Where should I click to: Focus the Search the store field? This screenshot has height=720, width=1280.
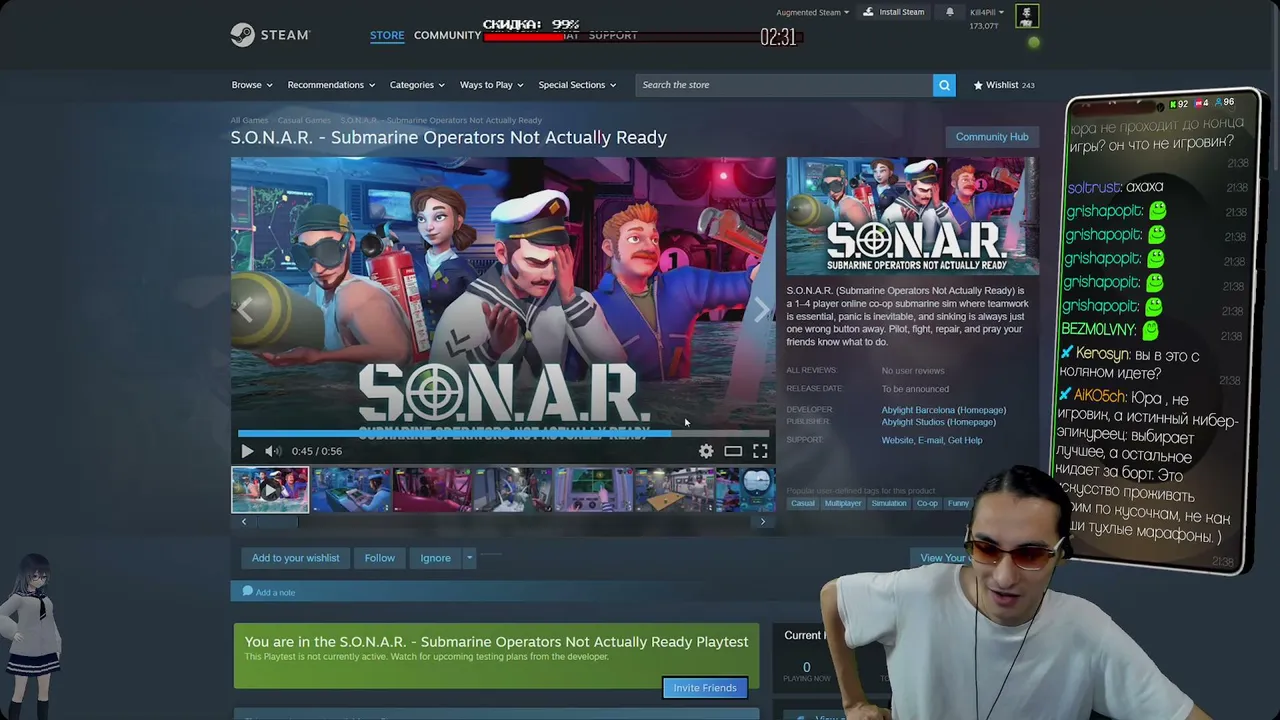pos(784,85)
